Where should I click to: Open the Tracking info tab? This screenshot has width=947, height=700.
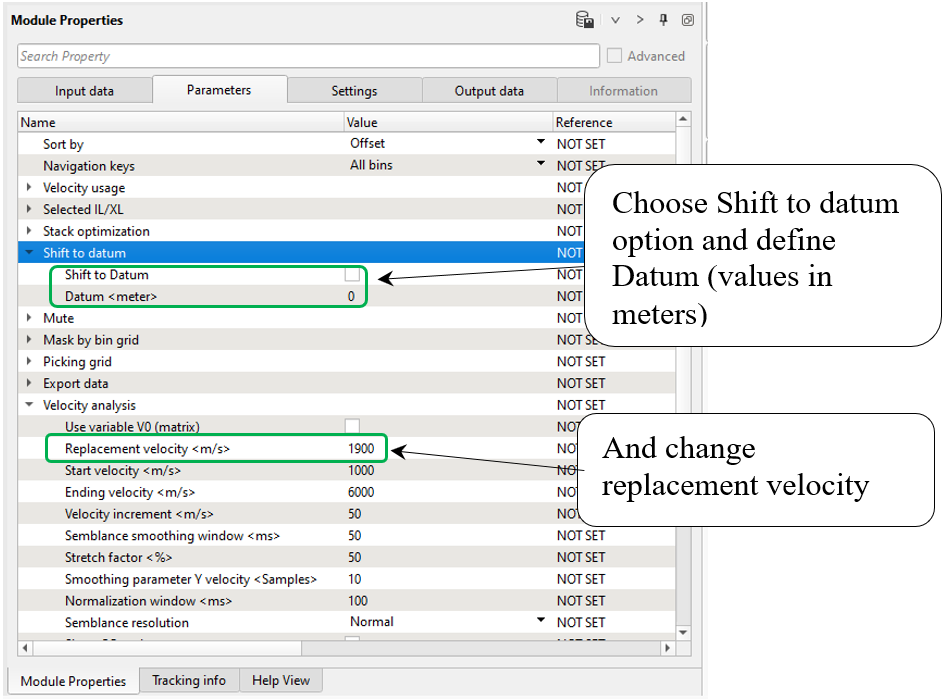189,681
